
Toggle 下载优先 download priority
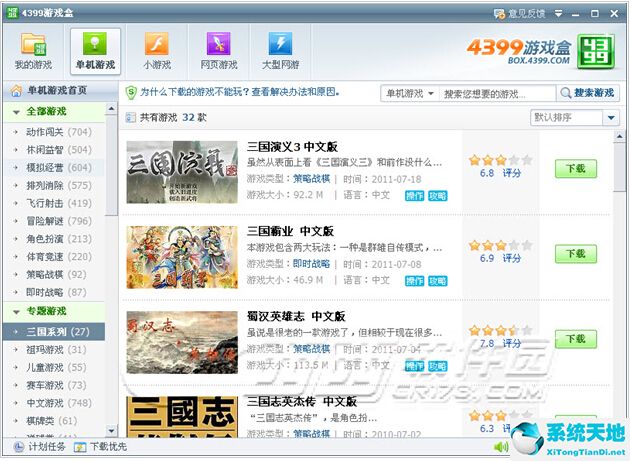click(x=100, y=447)
